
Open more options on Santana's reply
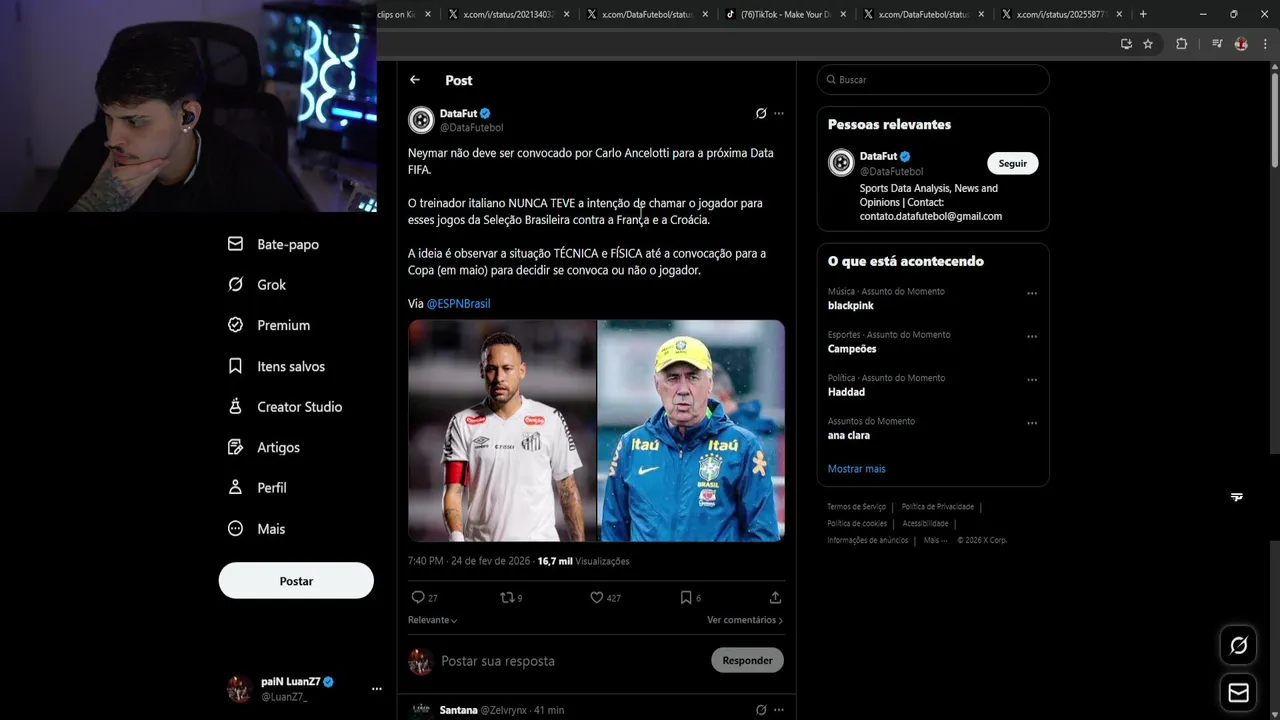click(x=779, y=710)
